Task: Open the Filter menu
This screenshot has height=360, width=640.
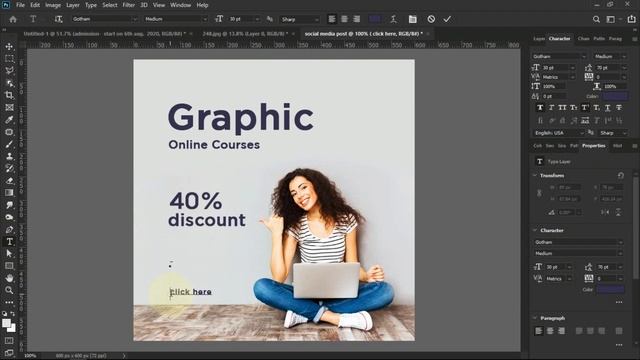Action: point(129,5)
